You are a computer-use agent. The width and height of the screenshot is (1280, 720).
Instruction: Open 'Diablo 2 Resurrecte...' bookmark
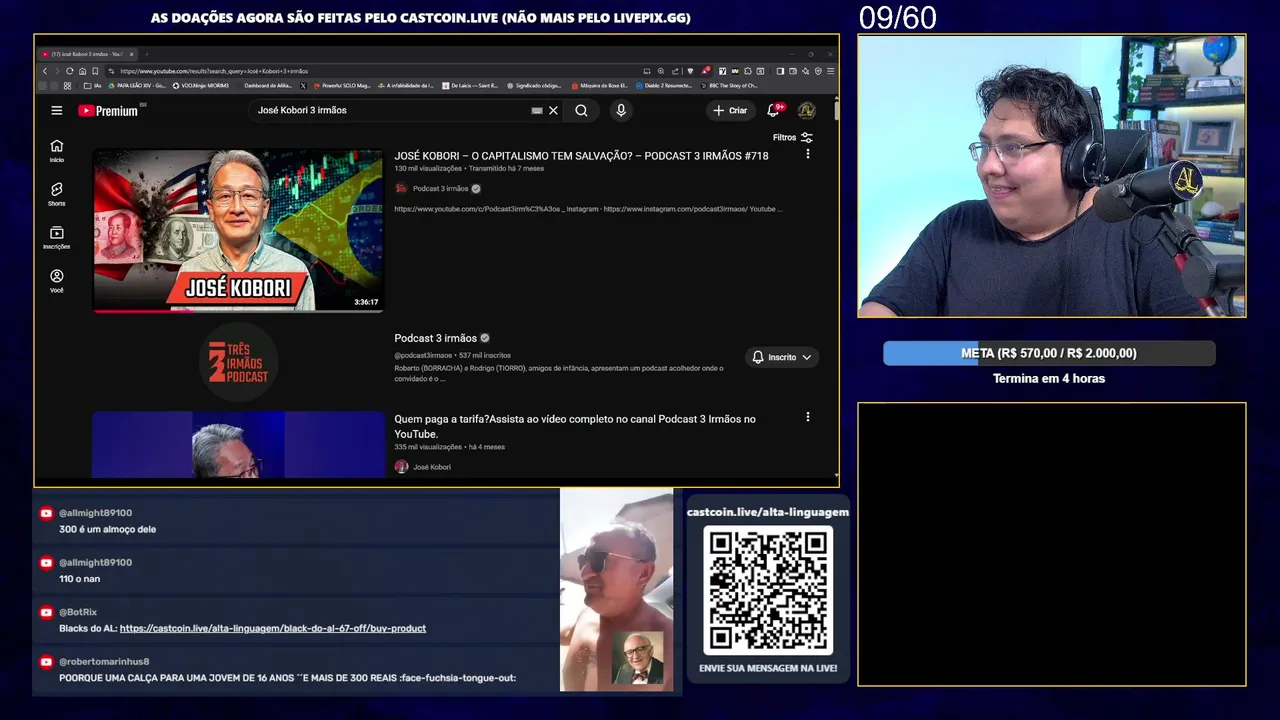[x=663, y=86]
